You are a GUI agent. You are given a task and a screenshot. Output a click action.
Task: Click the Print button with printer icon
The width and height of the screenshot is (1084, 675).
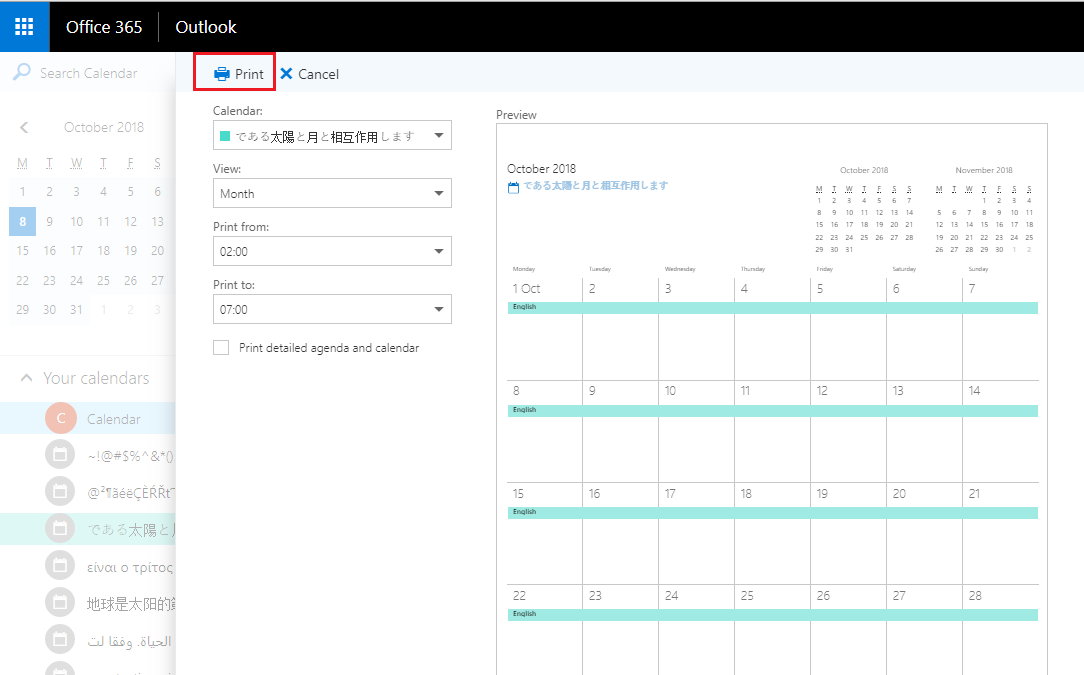coord(239,74)
